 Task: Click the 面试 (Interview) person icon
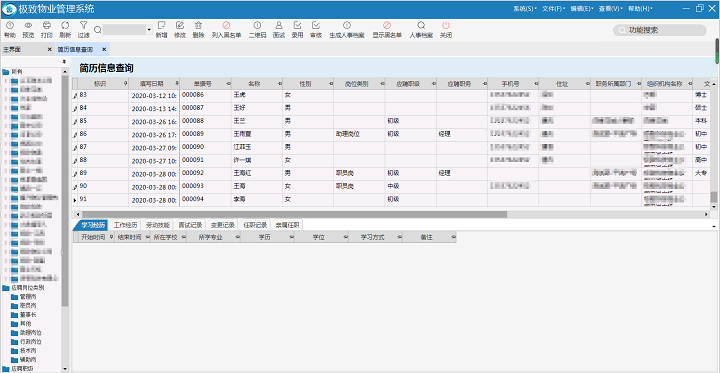click(279, 26)
